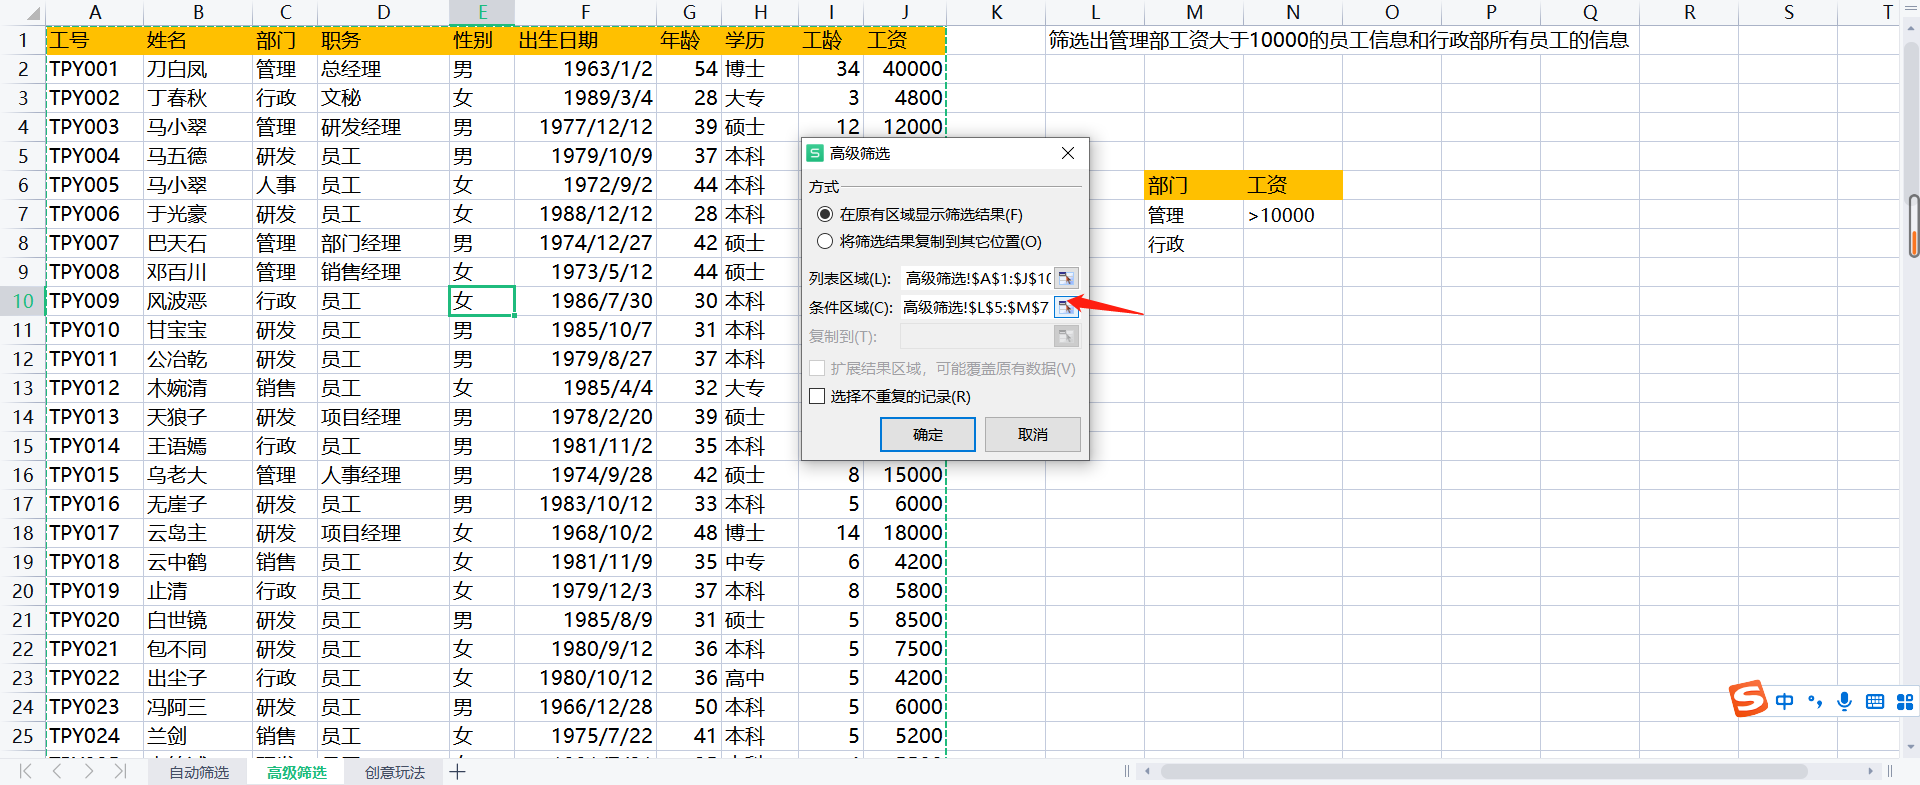Image resolution: width=1920 pixels, height=785 pixels.
Task: Click horizontal scrollbar left arrow
Action: pyautogui.click(x=1148, y=771)
